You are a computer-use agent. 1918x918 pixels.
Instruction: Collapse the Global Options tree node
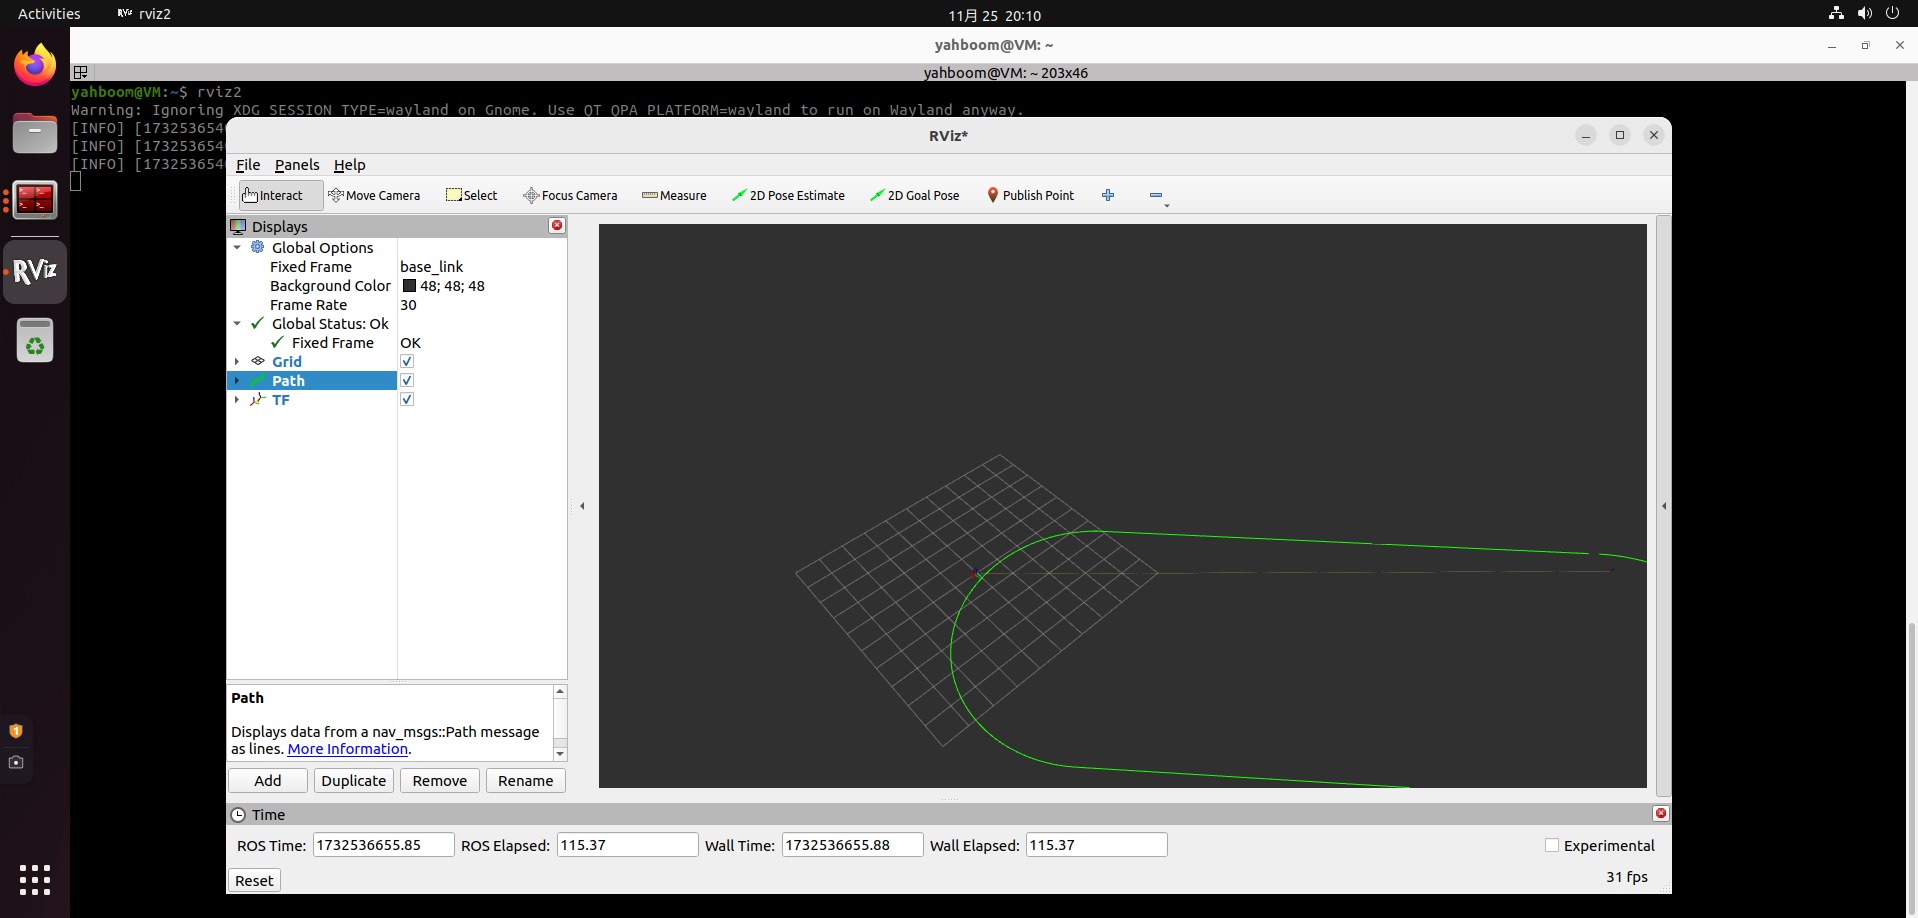pyautogui.click(x=237, y=248)
